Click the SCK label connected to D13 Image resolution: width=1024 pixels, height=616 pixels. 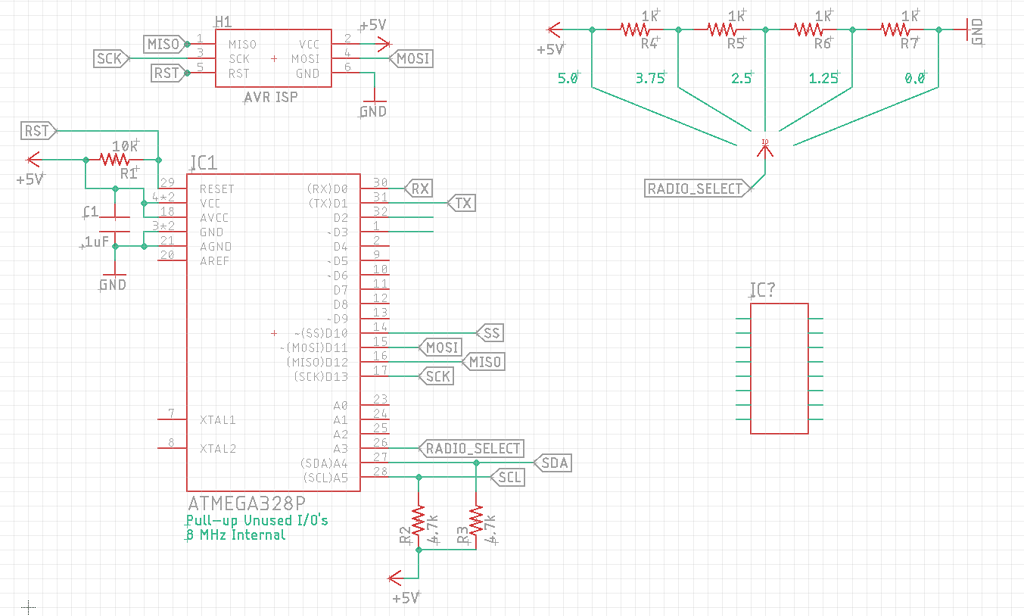point(435,376)
